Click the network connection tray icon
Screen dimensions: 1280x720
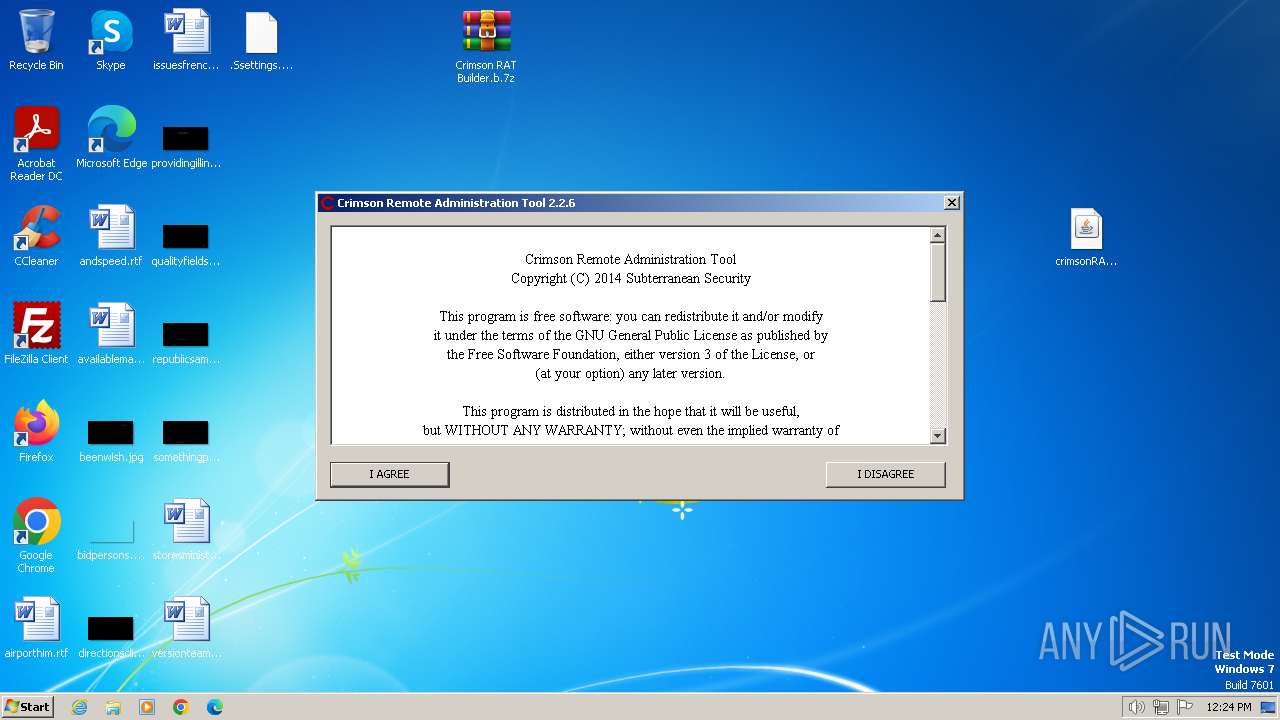1161,707
